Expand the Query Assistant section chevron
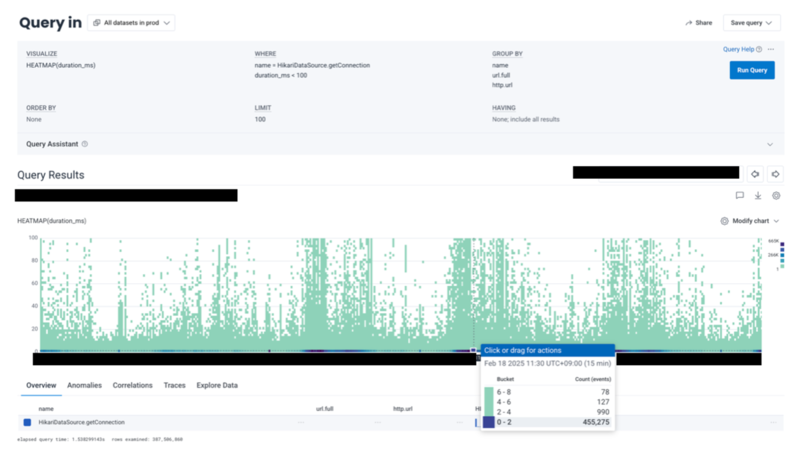The width and height of the screenshot is (800, 454). pyautogui.click(x=770, y=144)
